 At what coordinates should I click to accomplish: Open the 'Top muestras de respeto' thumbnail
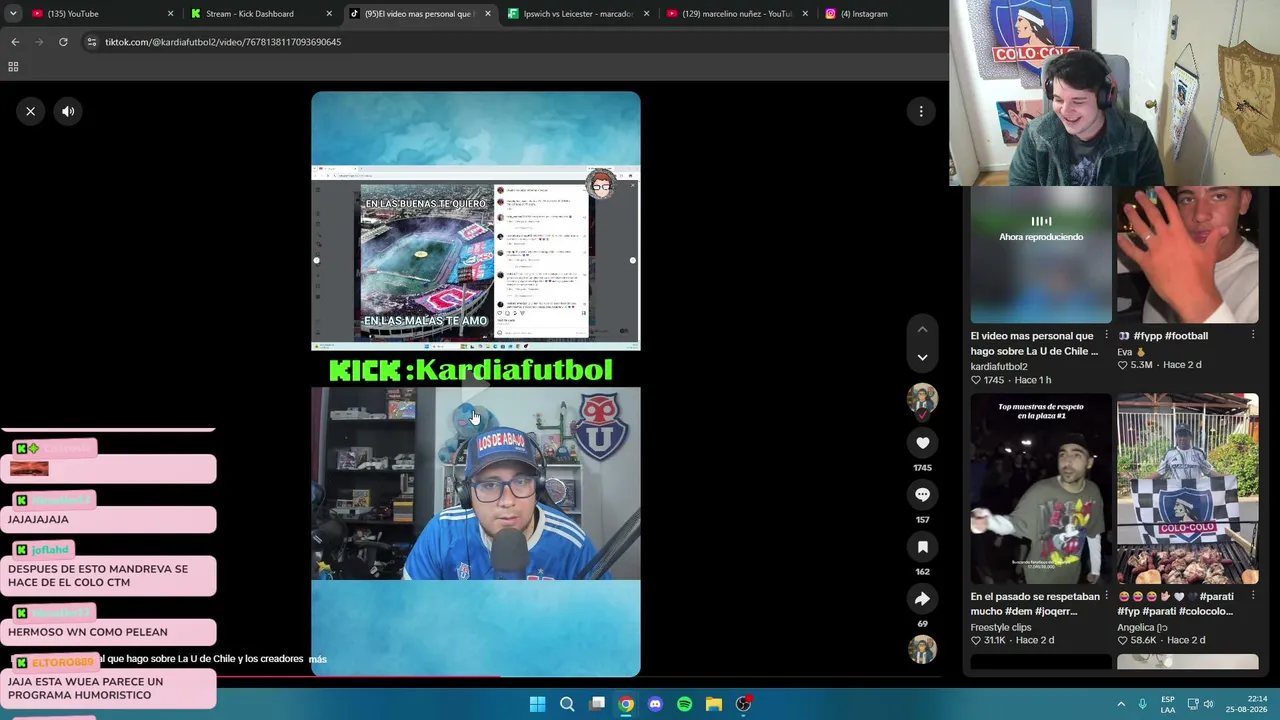[x=1041, y=489]
